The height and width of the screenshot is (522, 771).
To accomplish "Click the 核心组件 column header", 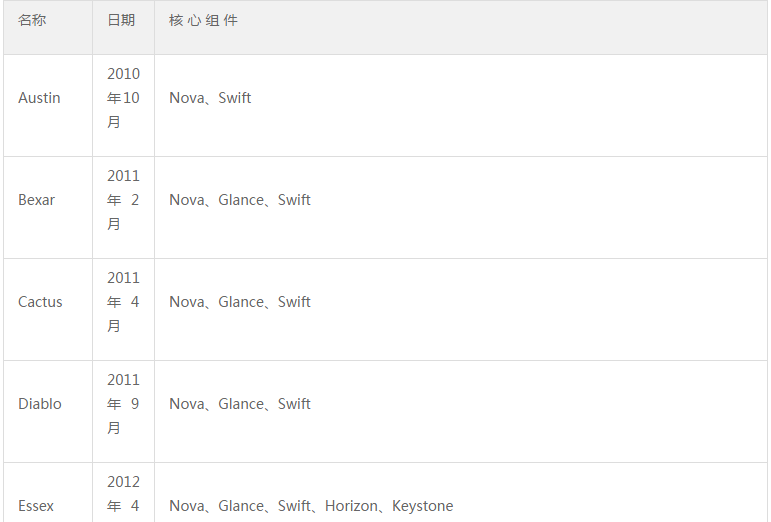I will (203, 20).
